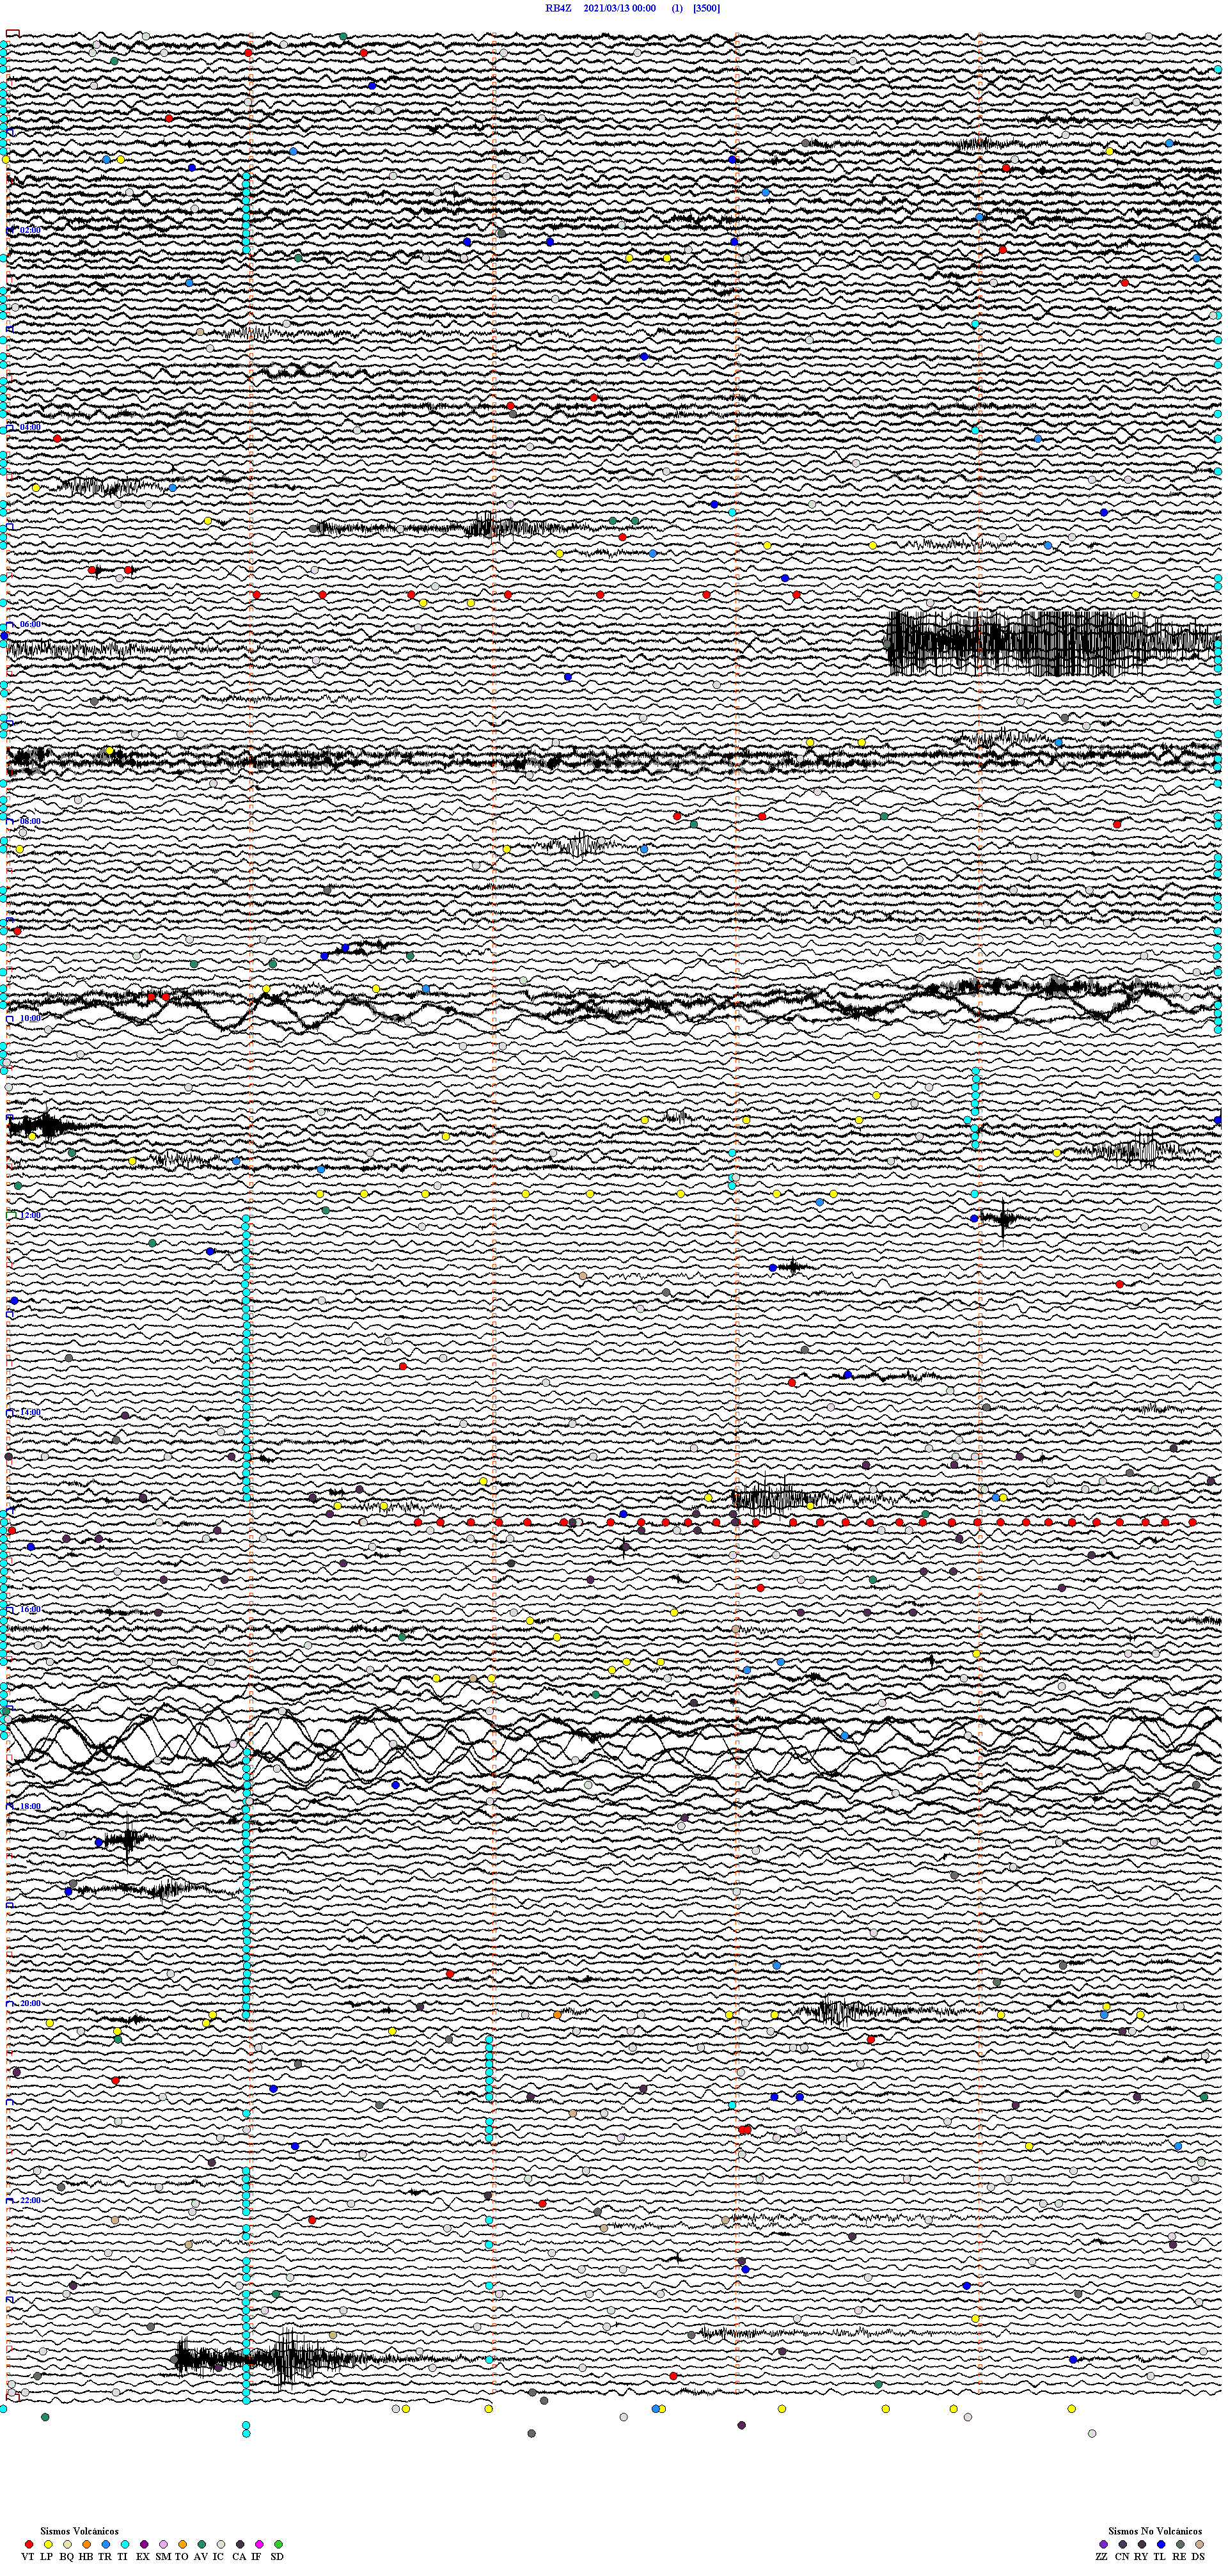Viewport: 1228px width, 2576px height.
Task: Click the RB4Z station name header
Action: pos(558,8)
